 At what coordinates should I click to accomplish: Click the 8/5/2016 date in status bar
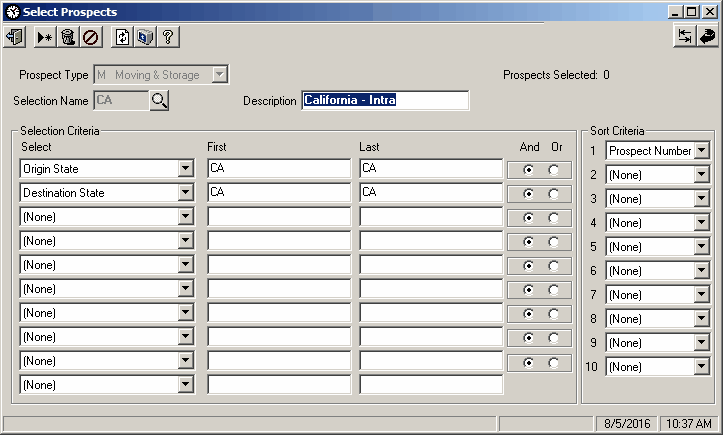tap(627, 423)
